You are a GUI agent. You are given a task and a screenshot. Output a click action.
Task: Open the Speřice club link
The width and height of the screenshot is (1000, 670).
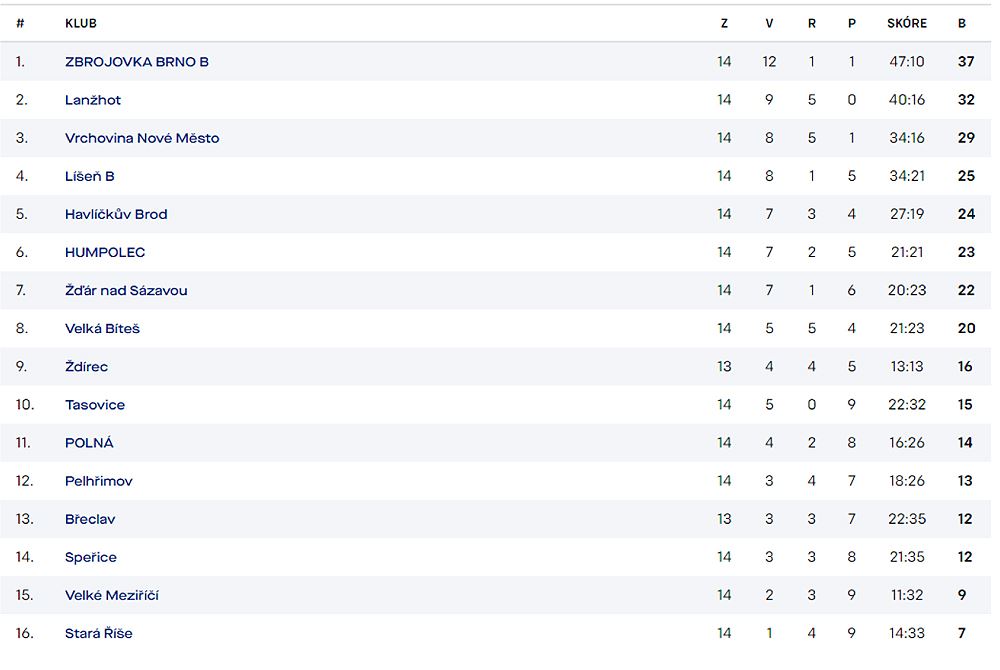point(91,557)
